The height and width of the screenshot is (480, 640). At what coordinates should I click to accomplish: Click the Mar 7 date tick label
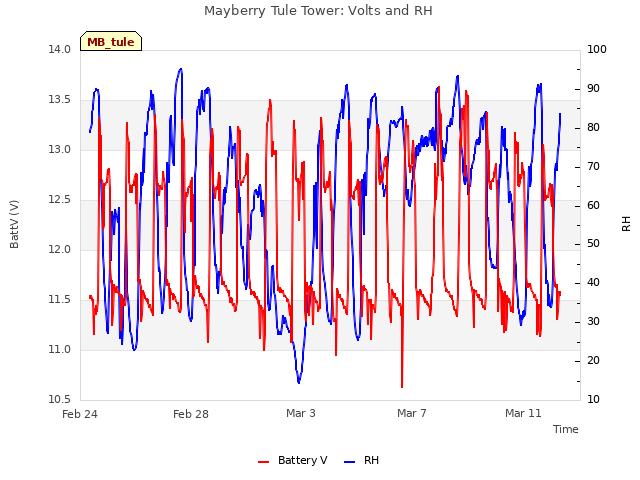pyautogui.click(x=412, y=413)
